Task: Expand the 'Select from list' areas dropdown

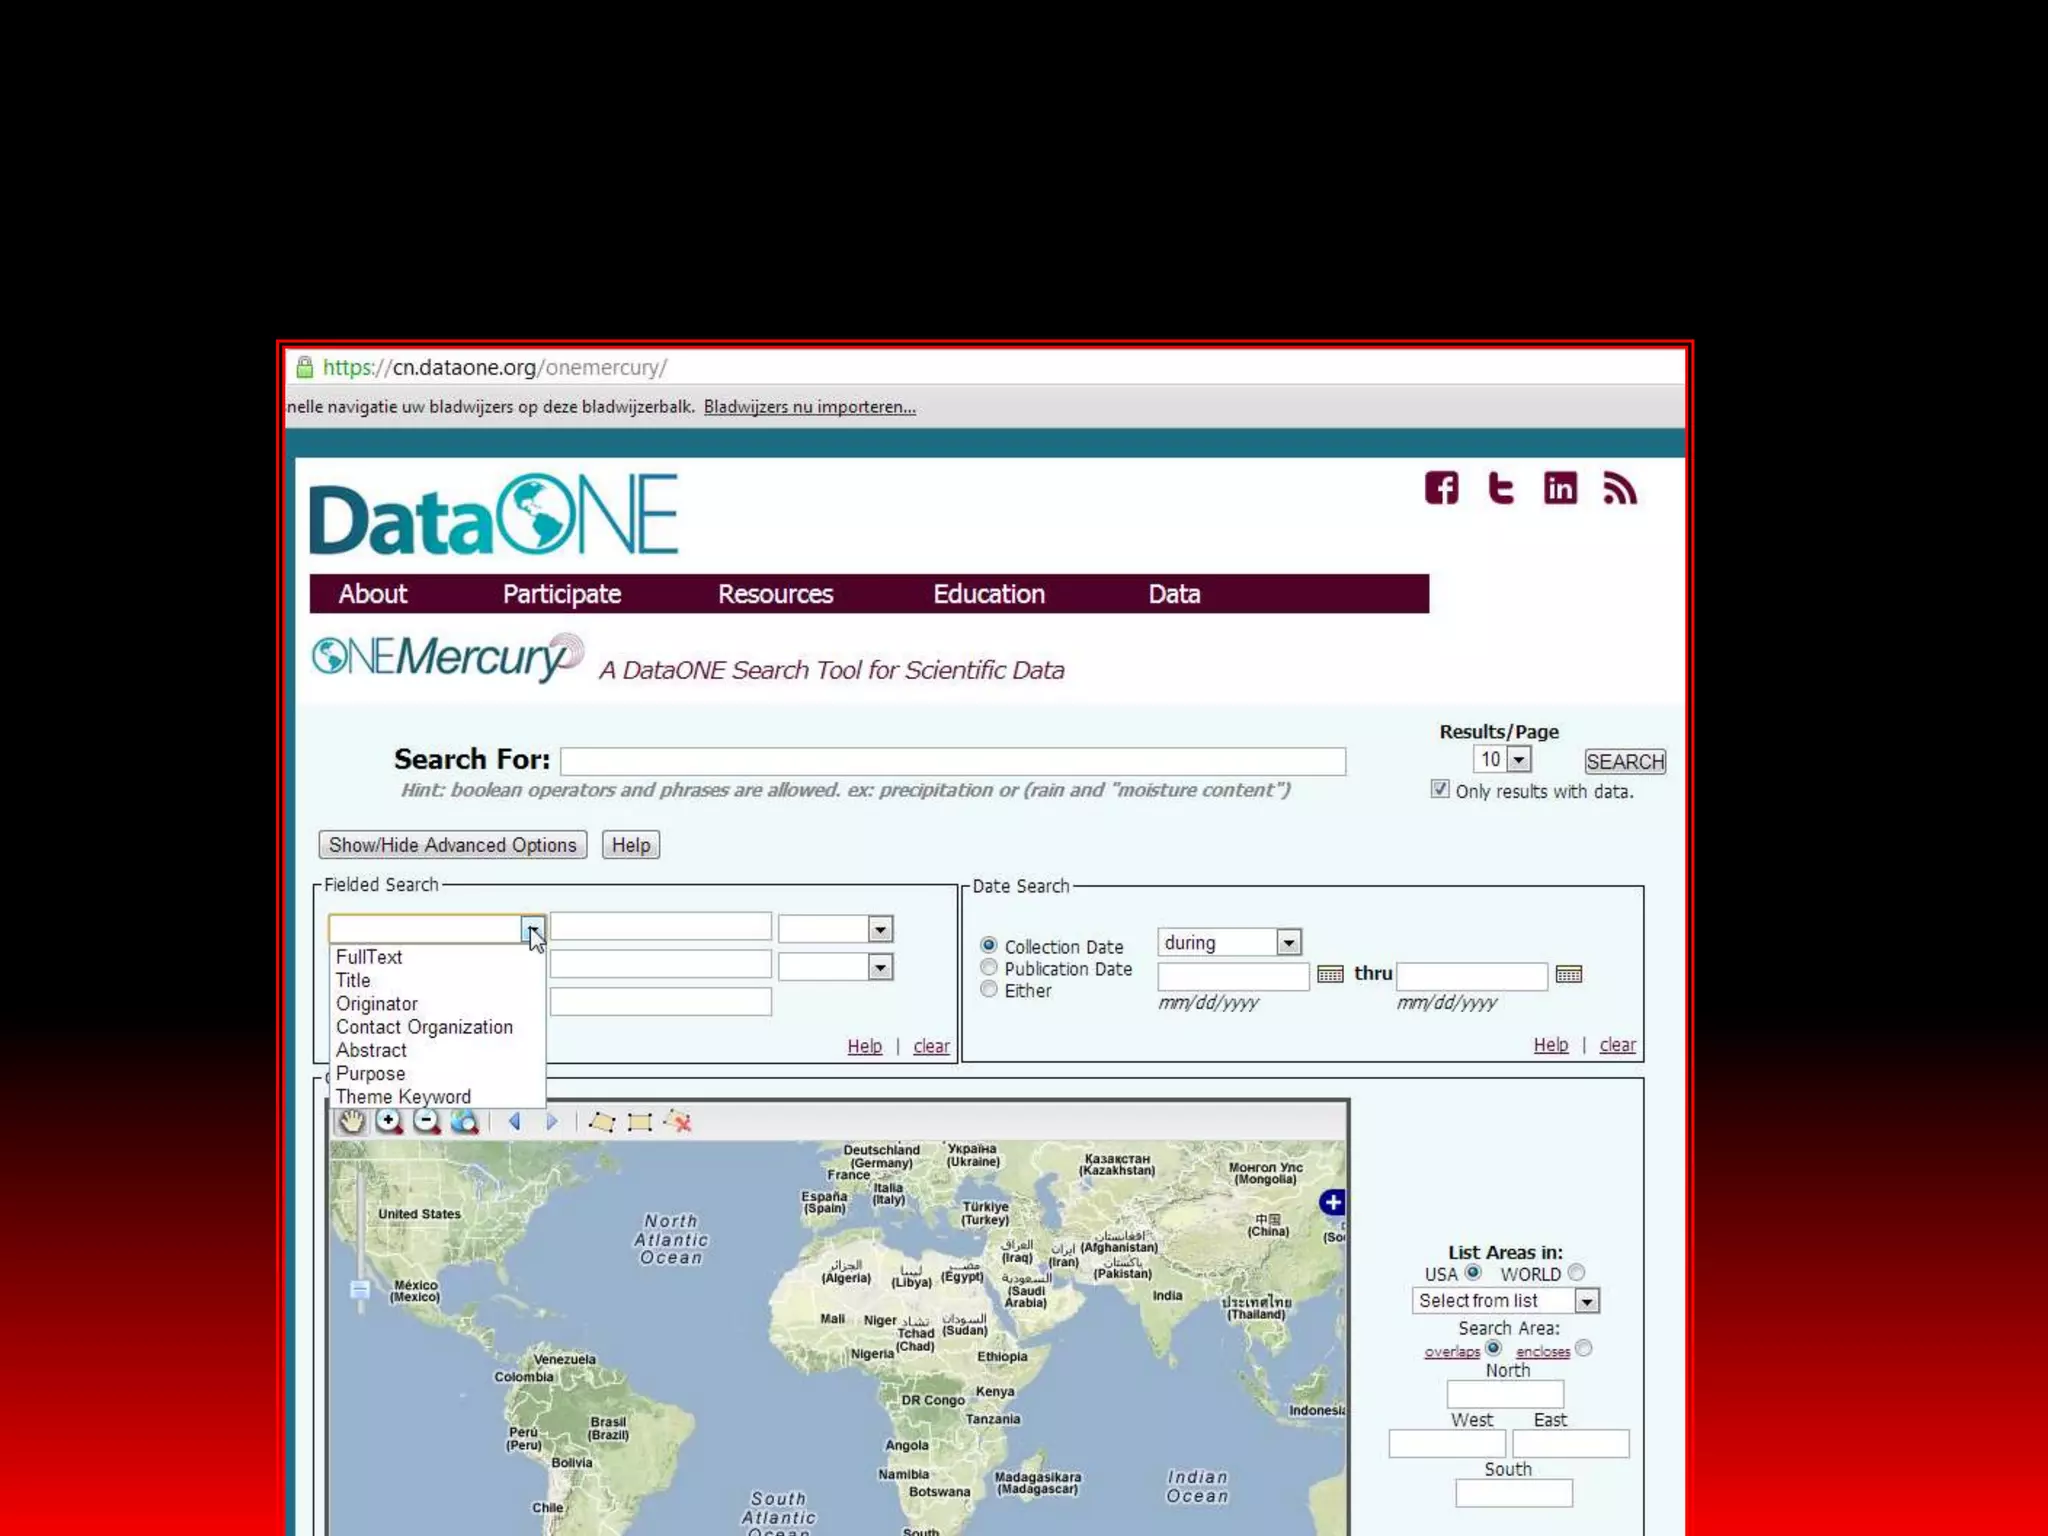Action: click(x=1586, y=1301)
